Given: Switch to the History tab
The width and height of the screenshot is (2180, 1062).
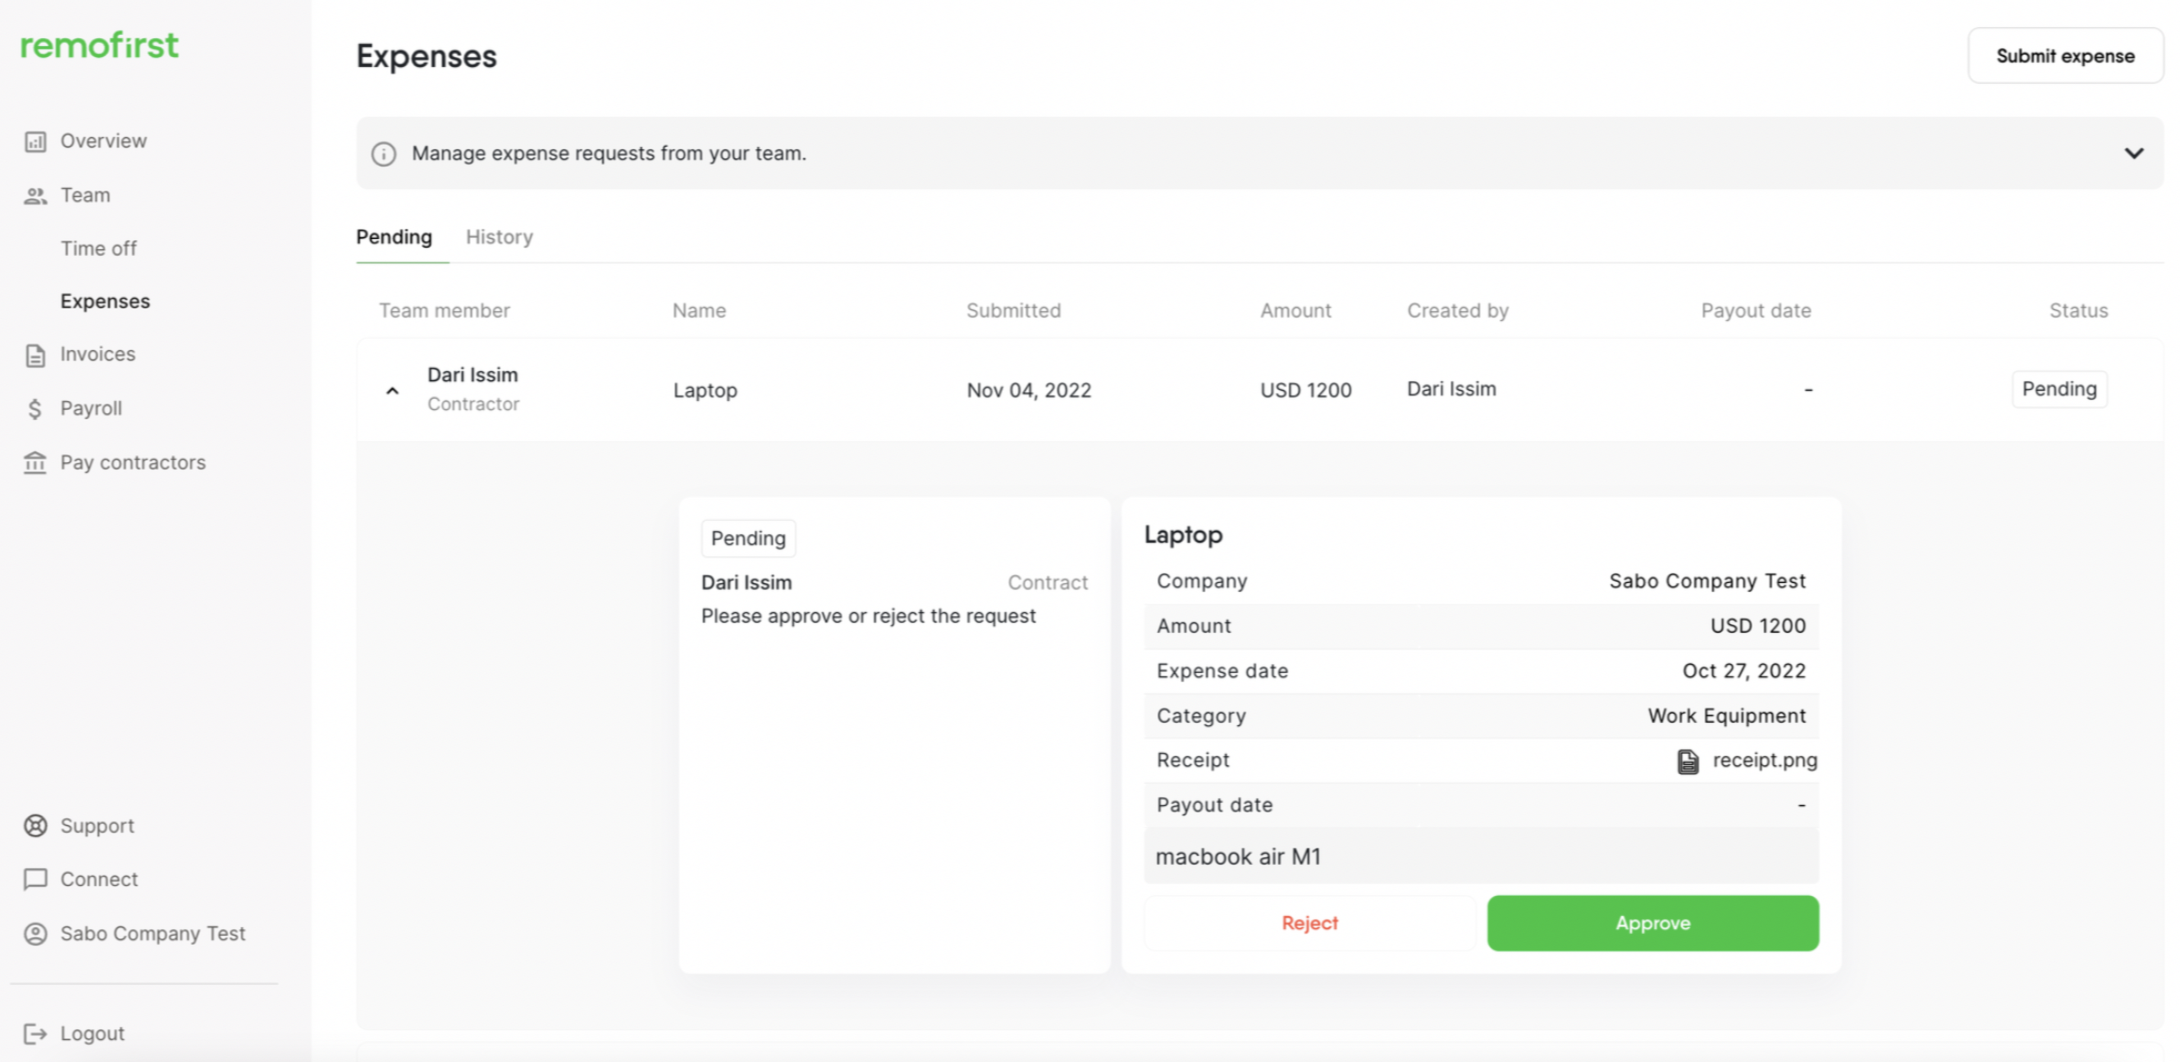Looking at the screenshot, I should pyautogui.click(x=499, y=237).
